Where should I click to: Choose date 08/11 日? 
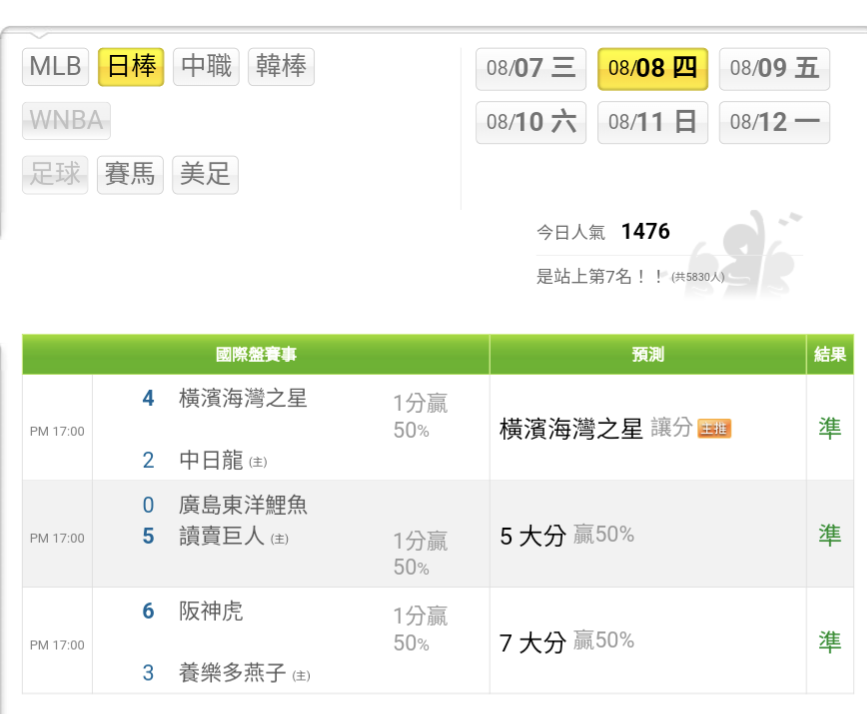click(652, 122)
